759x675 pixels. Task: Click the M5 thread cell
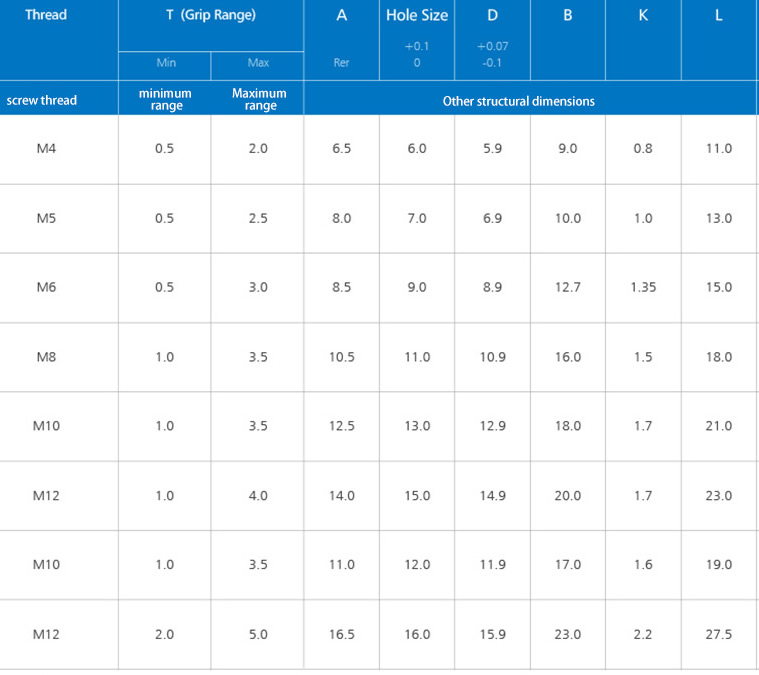46,218
